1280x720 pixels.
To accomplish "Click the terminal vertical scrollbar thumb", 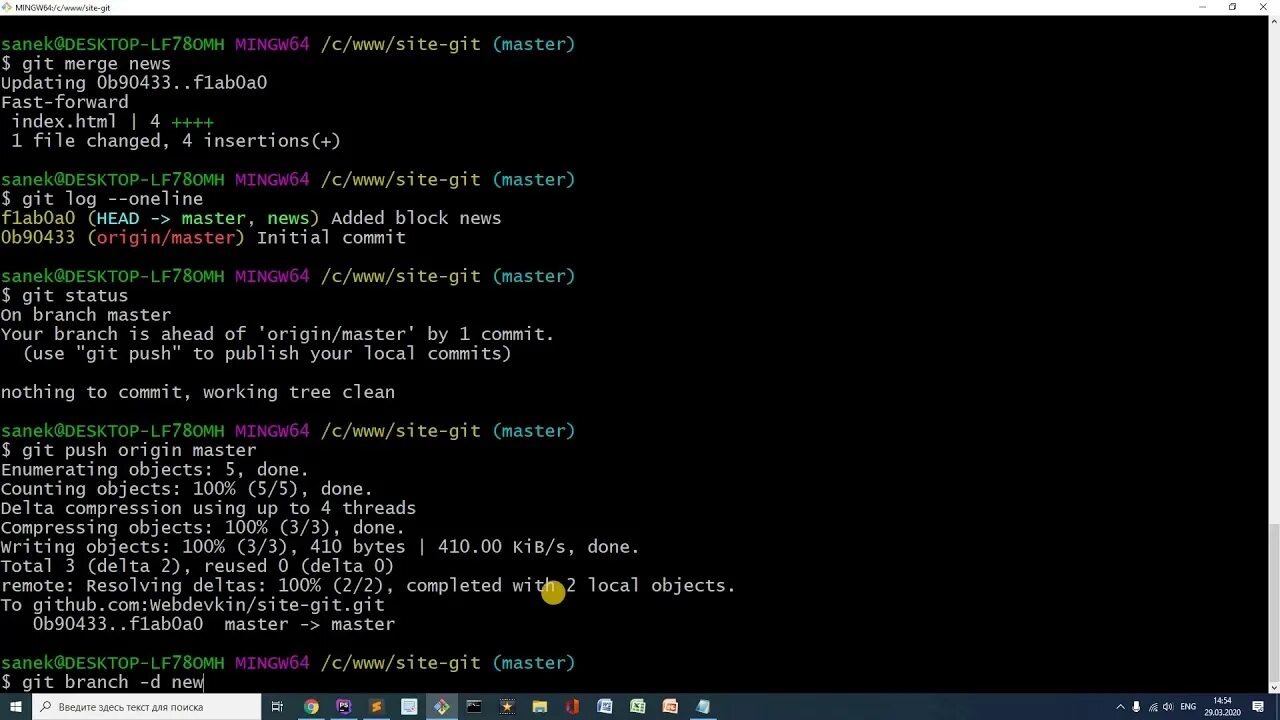I will click(1274, 602).
